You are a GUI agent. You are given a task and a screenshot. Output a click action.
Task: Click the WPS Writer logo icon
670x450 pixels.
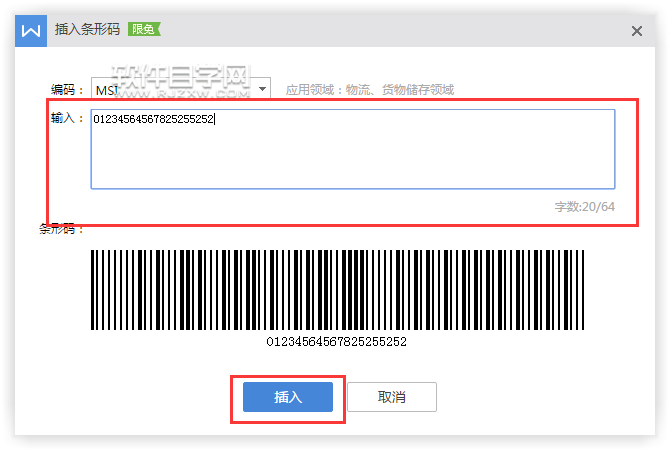(x=31, y=31)
